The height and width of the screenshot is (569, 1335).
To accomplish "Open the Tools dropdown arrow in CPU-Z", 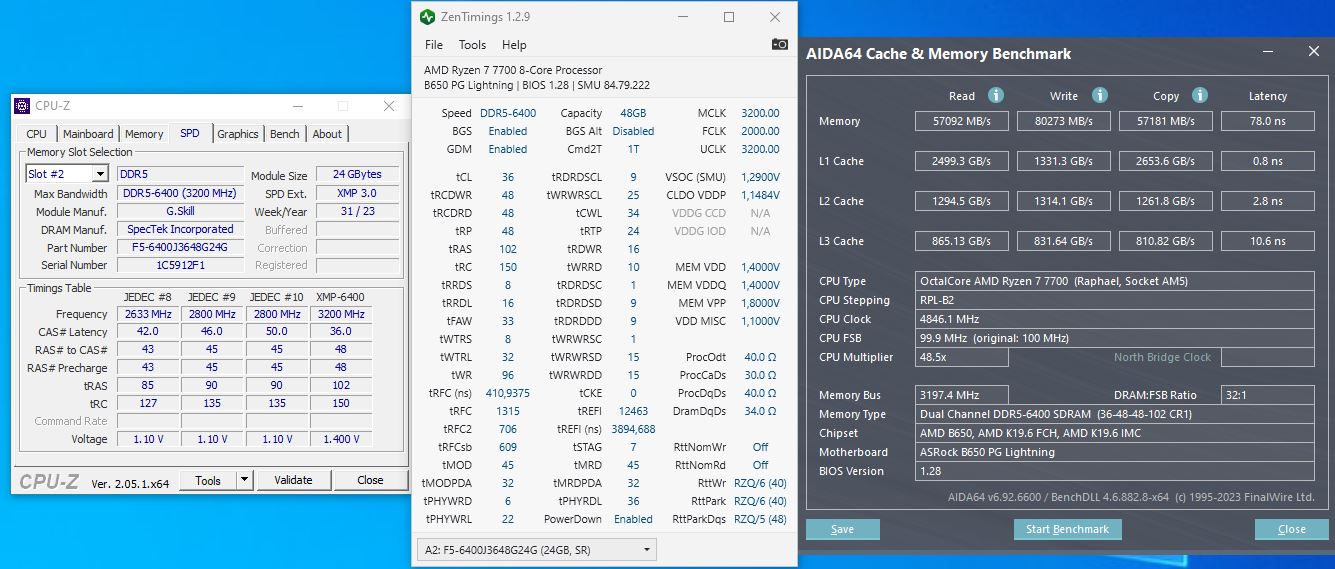I will (x=244, y=480).
